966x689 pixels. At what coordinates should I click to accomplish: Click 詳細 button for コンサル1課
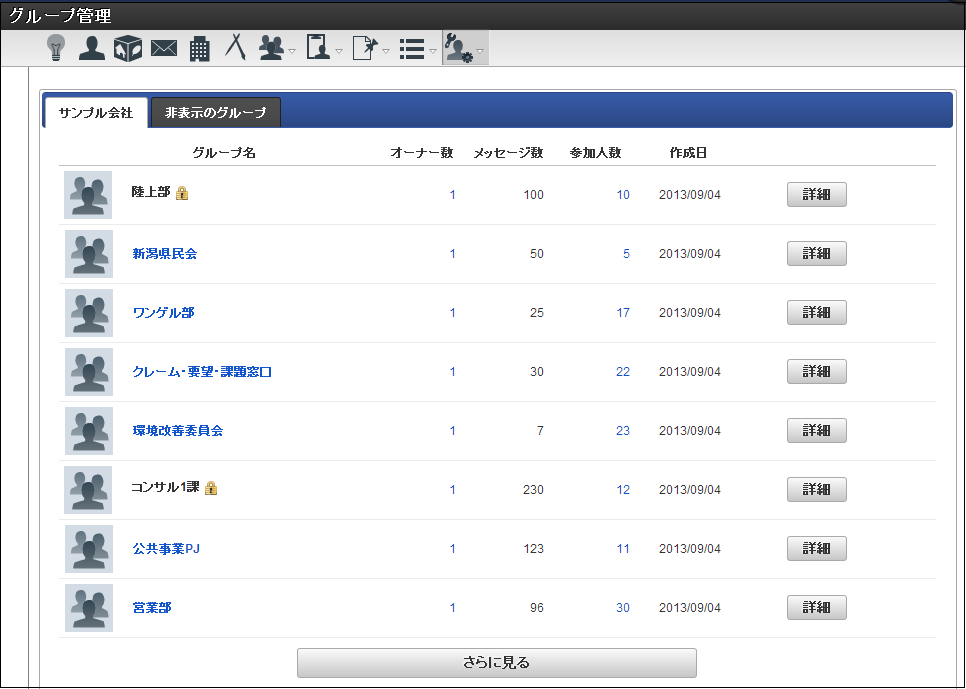pyautogui.click(x=816, y=490)
